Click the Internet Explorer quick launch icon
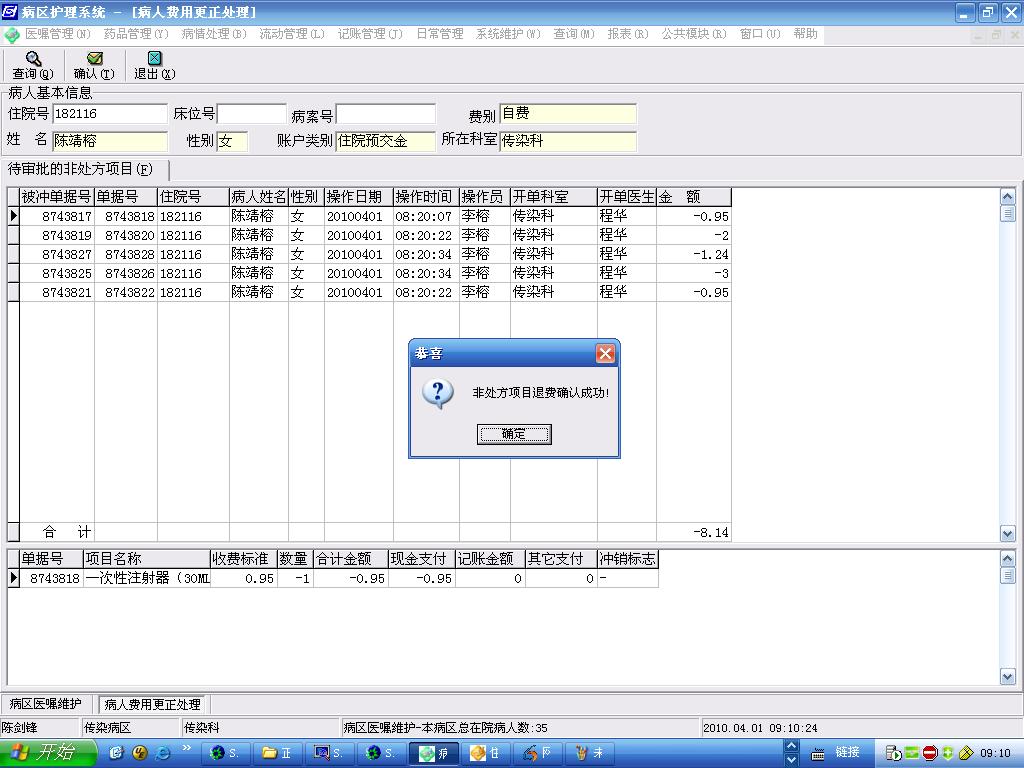This screenshot has width=1024, height=768. (162, 753)
